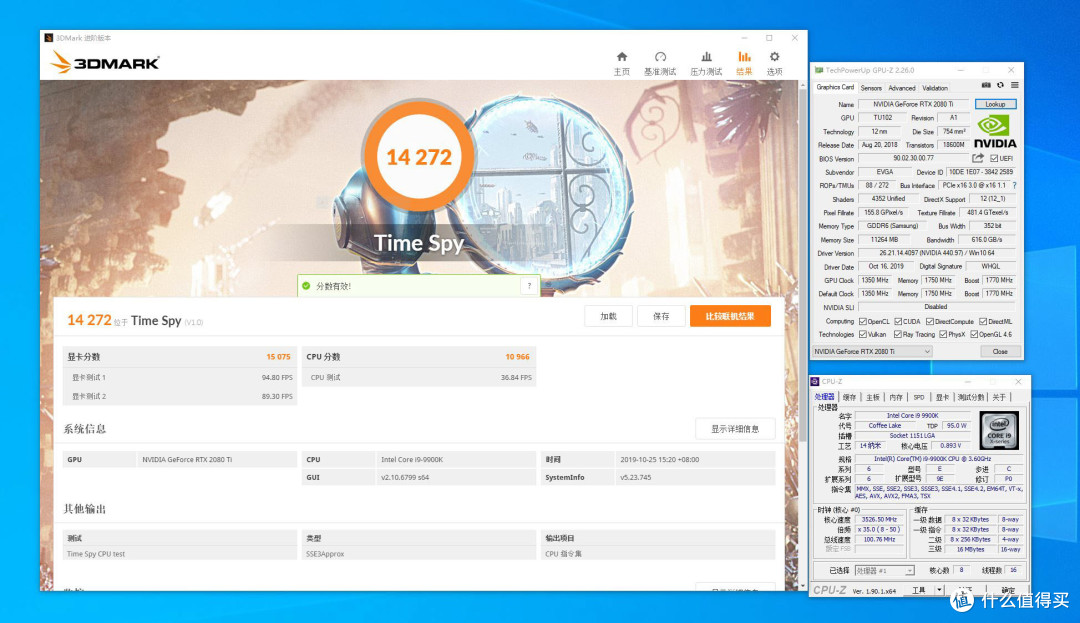Click Close button in GPU-Z

(x=999, y=352)
